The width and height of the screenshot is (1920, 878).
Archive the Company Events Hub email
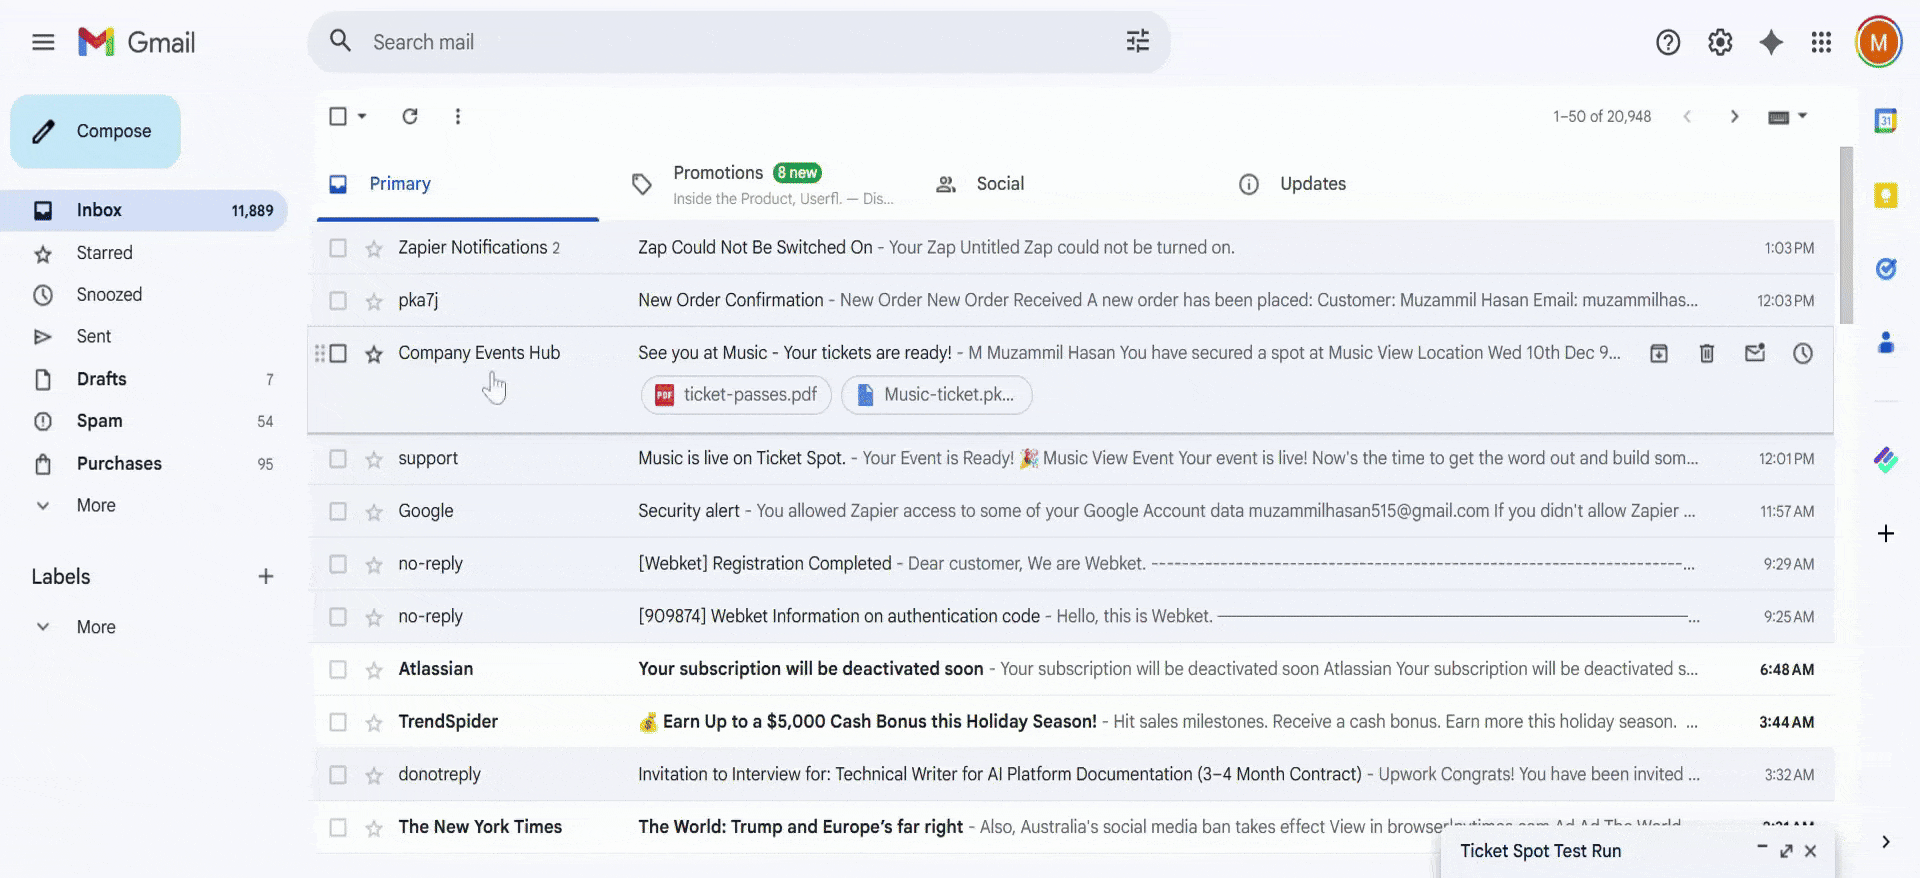[x=1659, y=353]
